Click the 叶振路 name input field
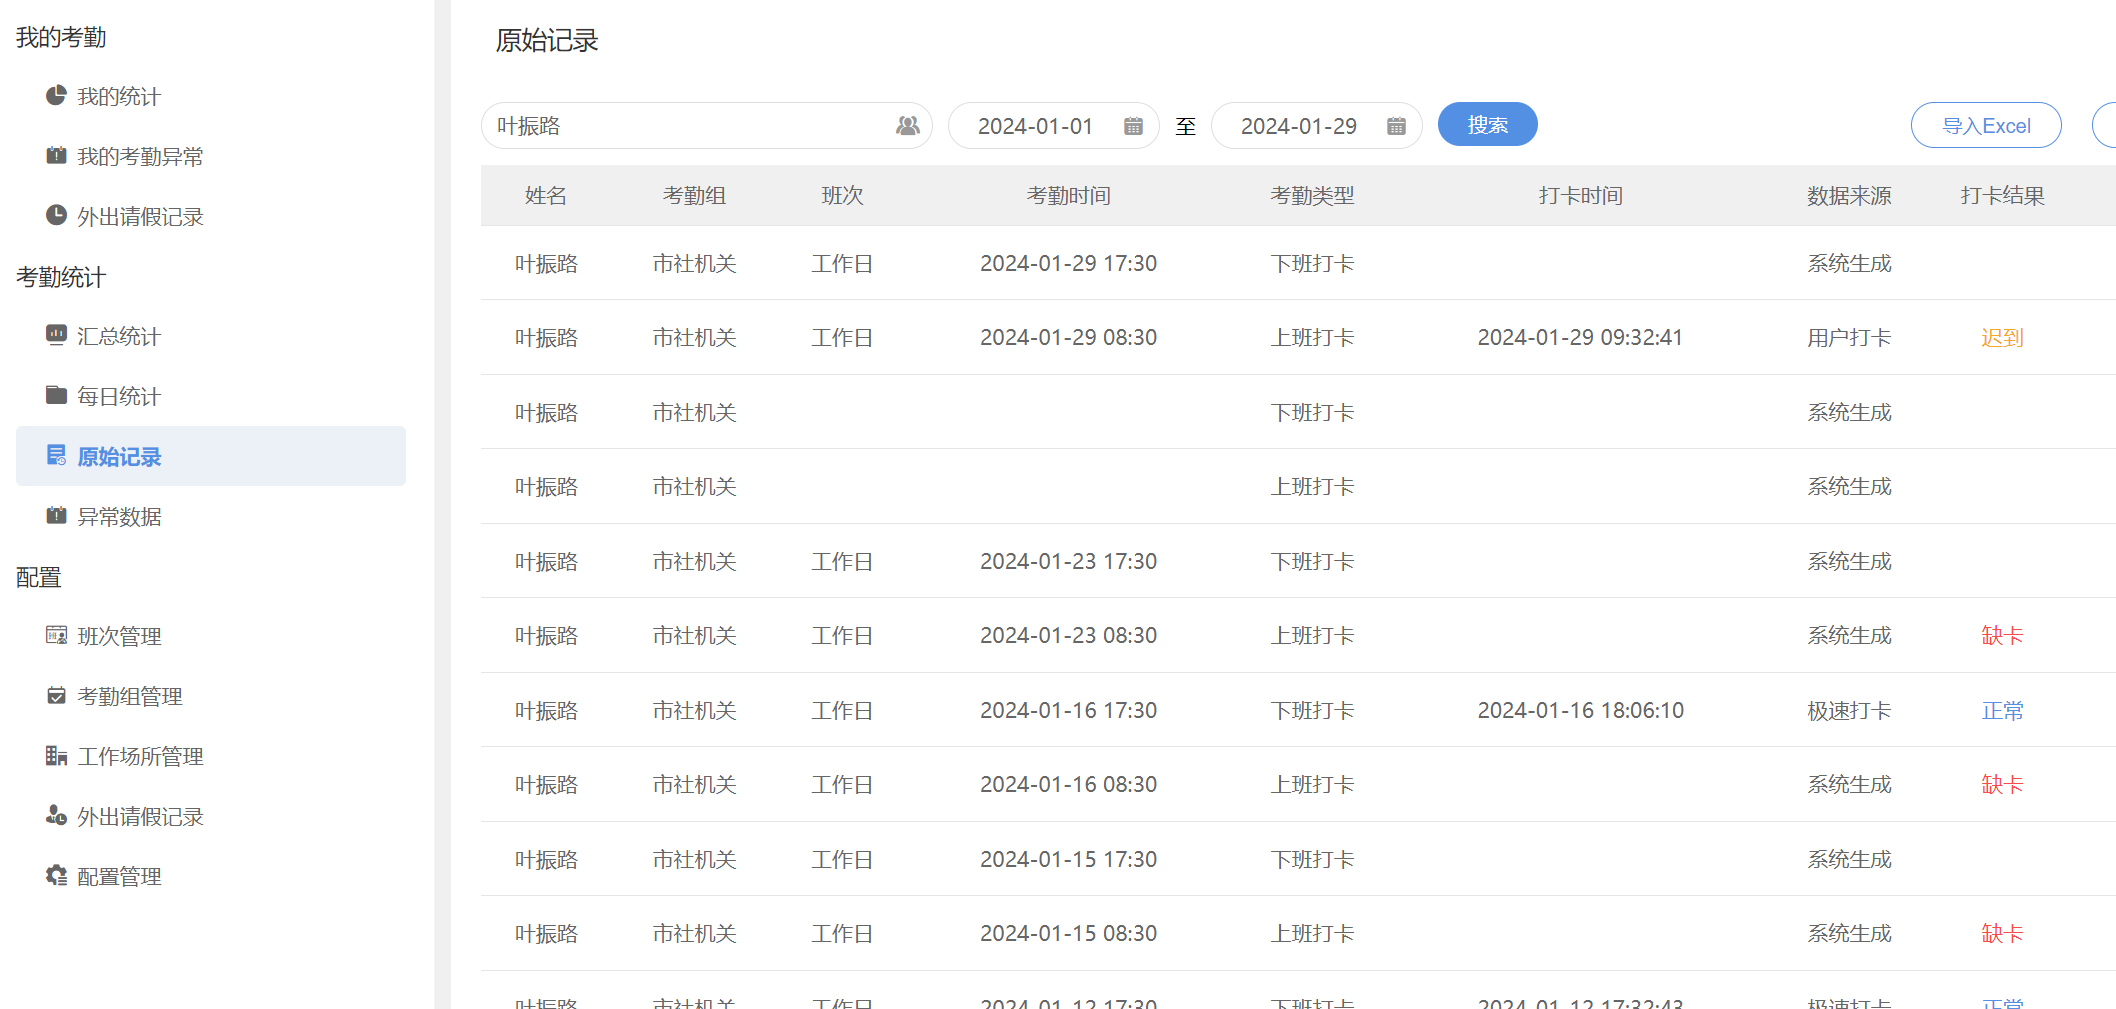Viewport: 2116px width, 1009px height. pos(690,126)
